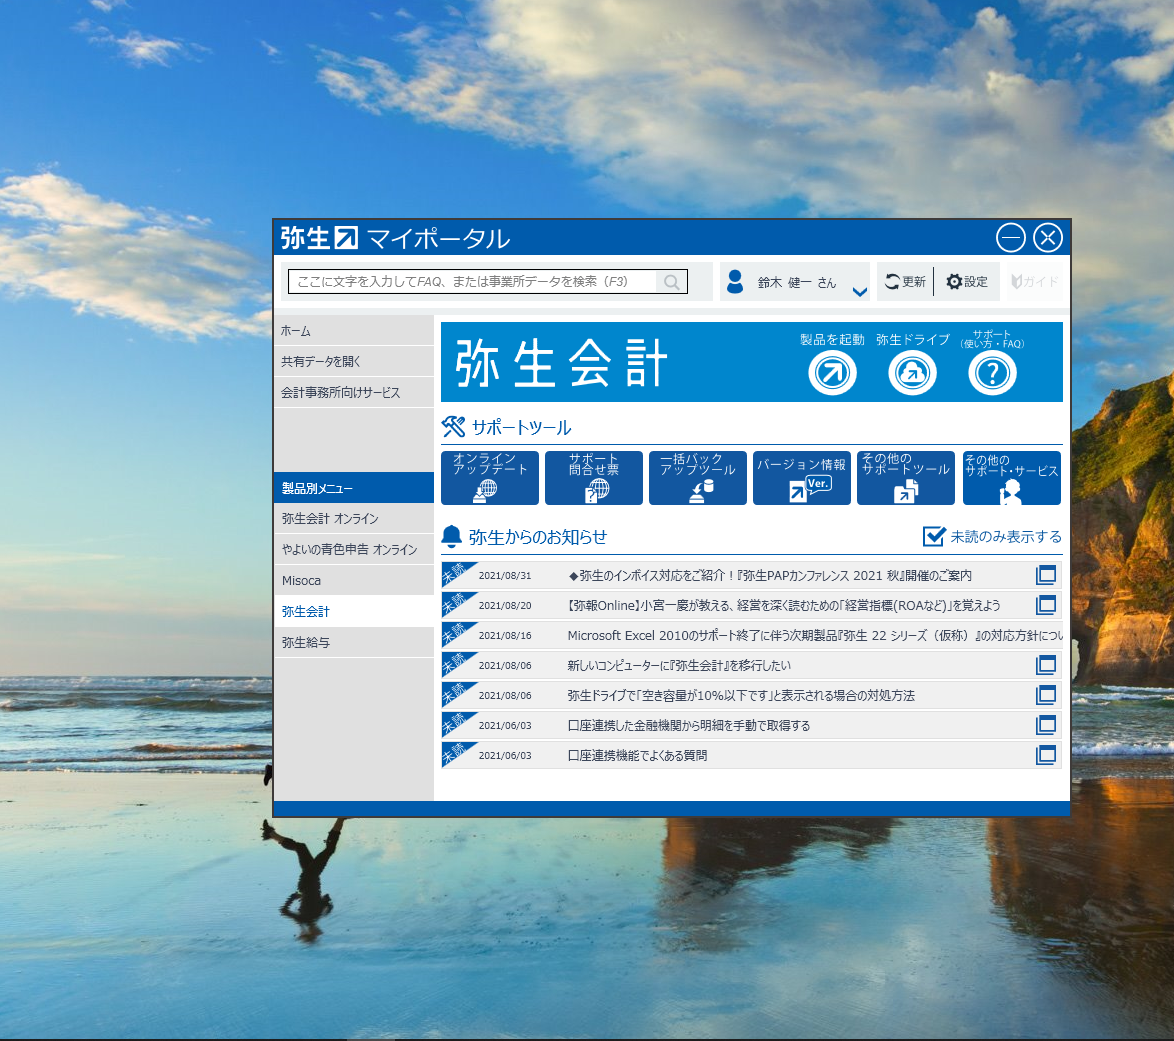Select ホーム in the left sidebar
The width and height of the screenshot is (1174, 1041).
point(353,331)
